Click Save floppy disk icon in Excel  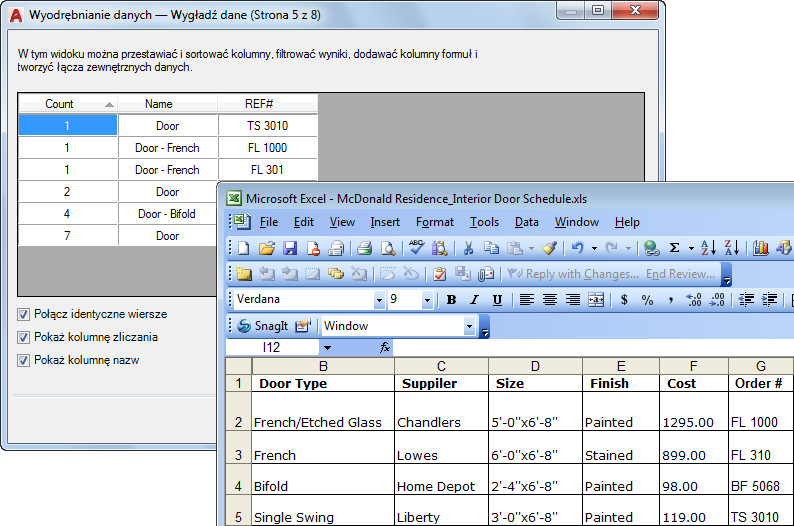point(290,248)
